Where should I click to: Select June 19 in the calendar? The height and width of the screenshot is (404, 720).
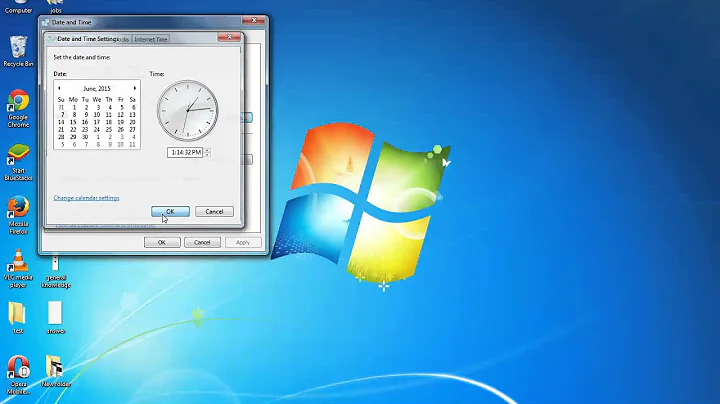point(121,122)
